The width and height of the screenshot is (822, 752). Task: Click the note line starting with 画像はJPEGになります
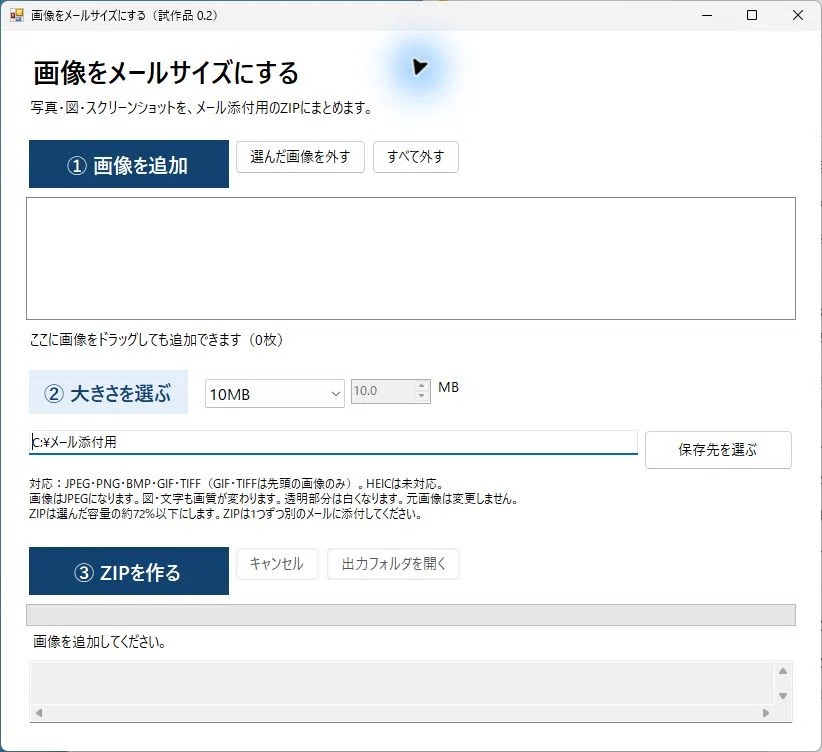(274, 499)
